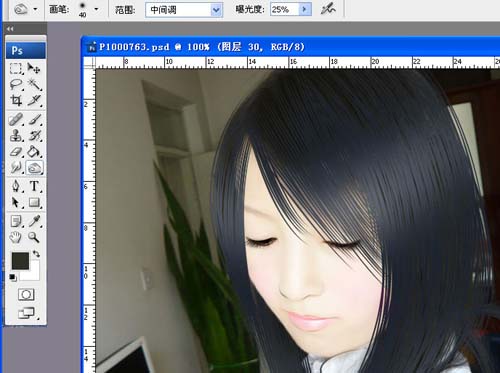Select the Rectangle shape tool
The height and width of the screenshot is (373, 500).
point(34,202)
